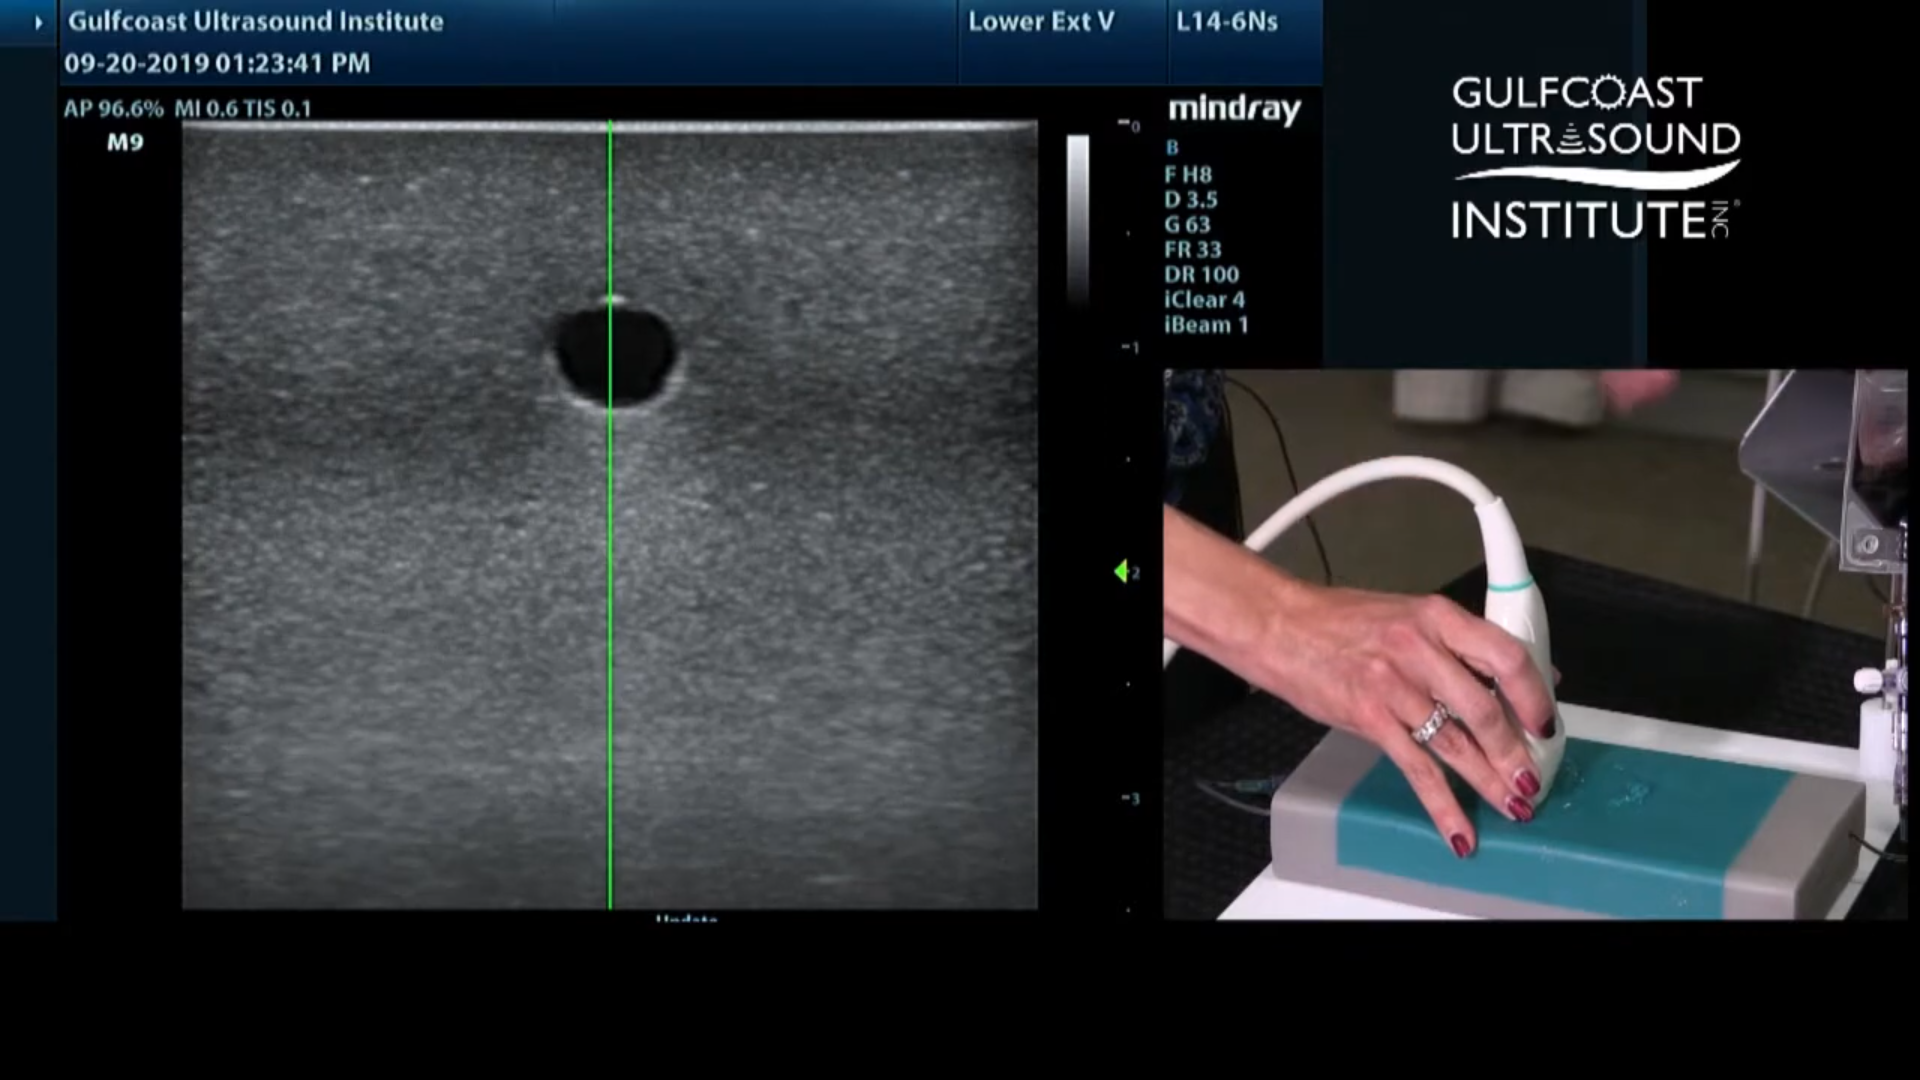
Task: Click the probe camera video thumbnail
Action: pos(1535,644)
